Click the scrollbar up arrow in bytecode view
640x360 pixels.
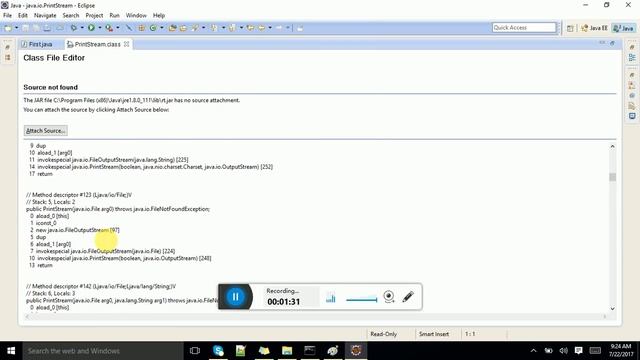612,146
